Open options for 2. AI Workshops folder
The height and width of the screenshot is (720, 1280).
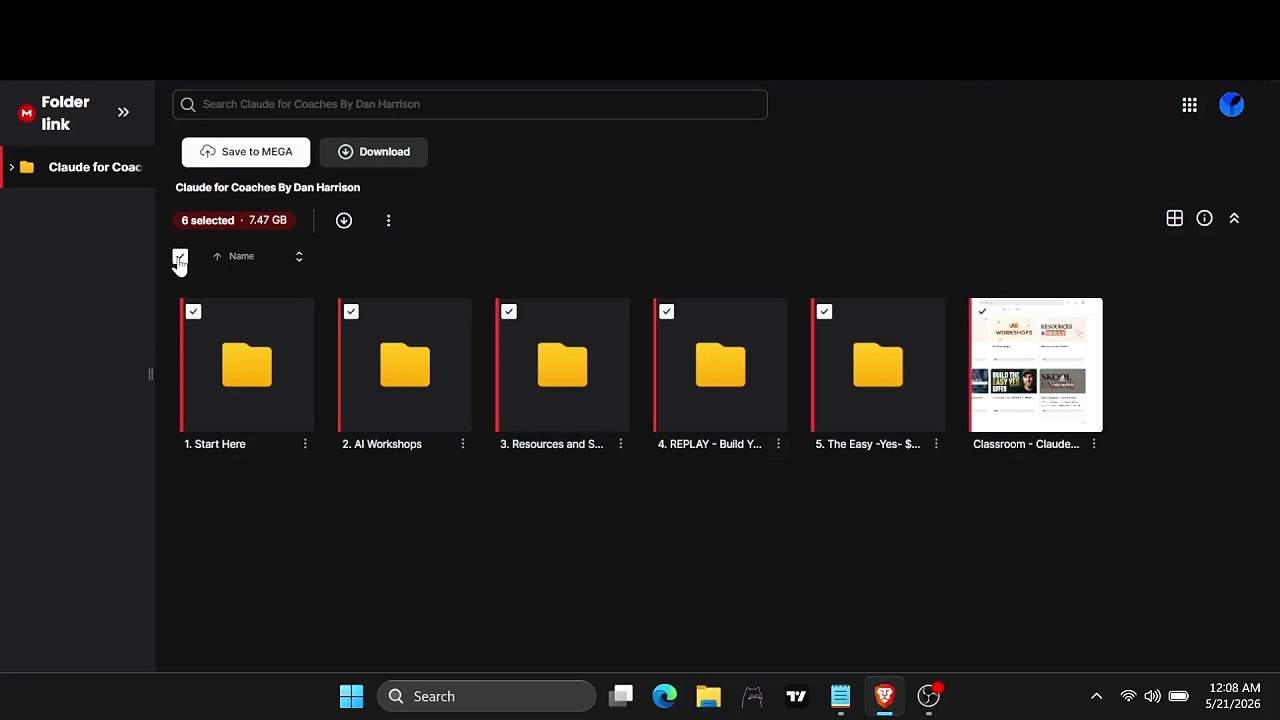pos(462,444)
